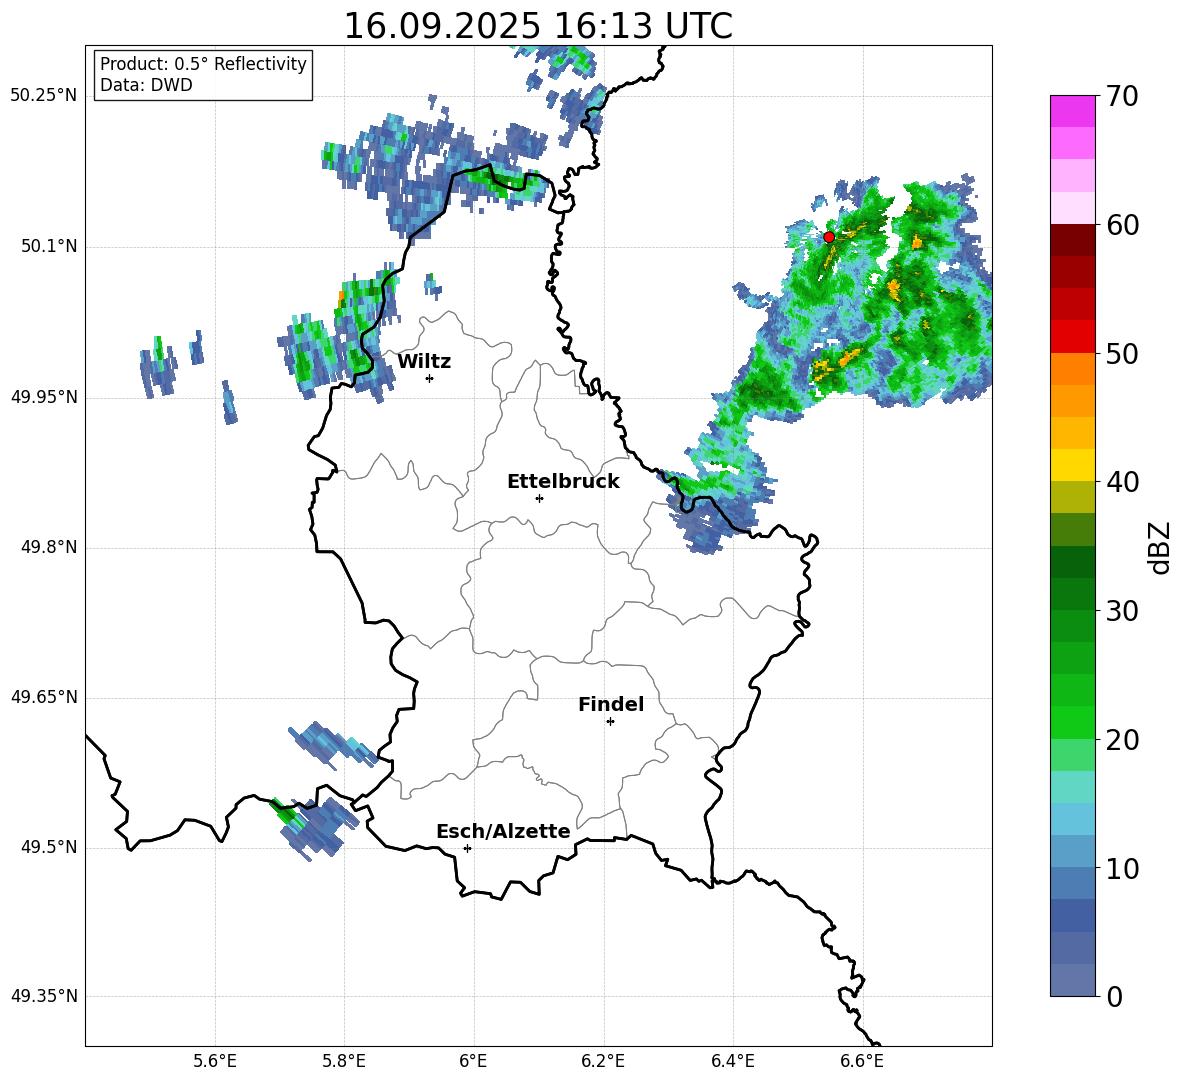Image resolution: width=1184 pixels, height=1081 pixels.
Task: Click the Wiltz city label
Action: tap(424, 362)
